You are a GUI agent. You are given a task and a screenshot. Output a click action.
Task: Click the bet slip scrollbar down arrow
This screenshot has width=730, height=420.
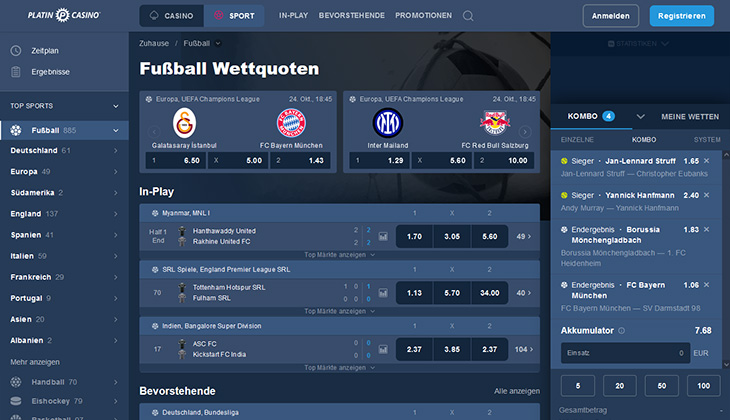pos(726,365)
